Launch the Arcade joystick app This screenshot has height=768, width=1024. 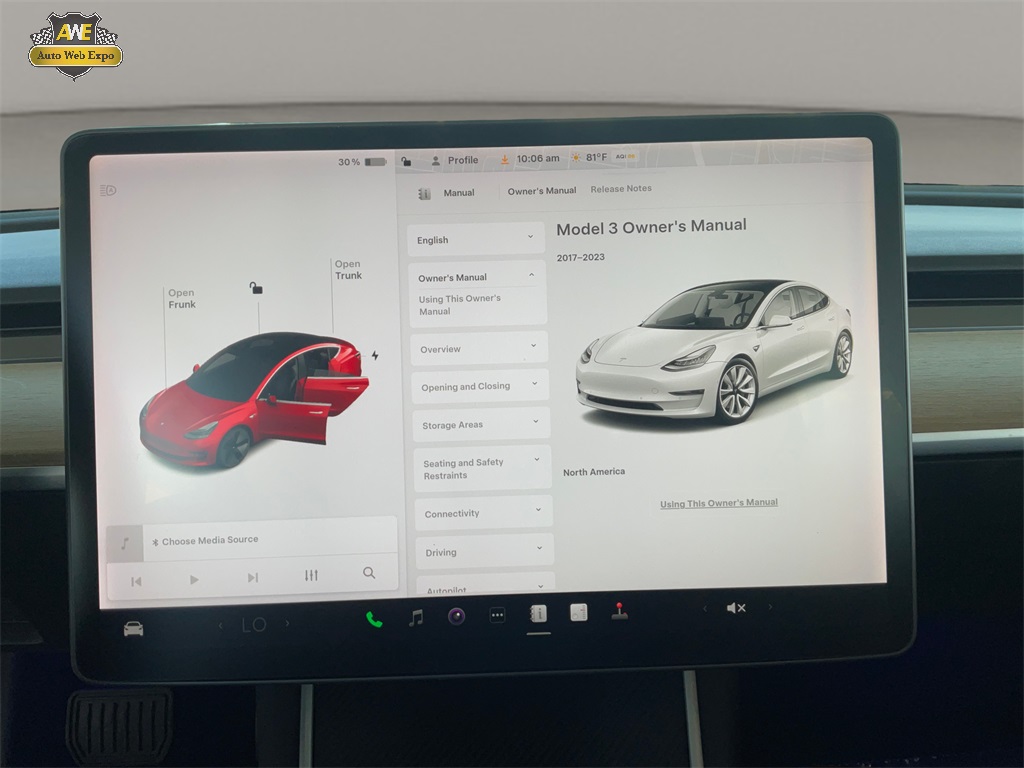(x=620, y=611)
